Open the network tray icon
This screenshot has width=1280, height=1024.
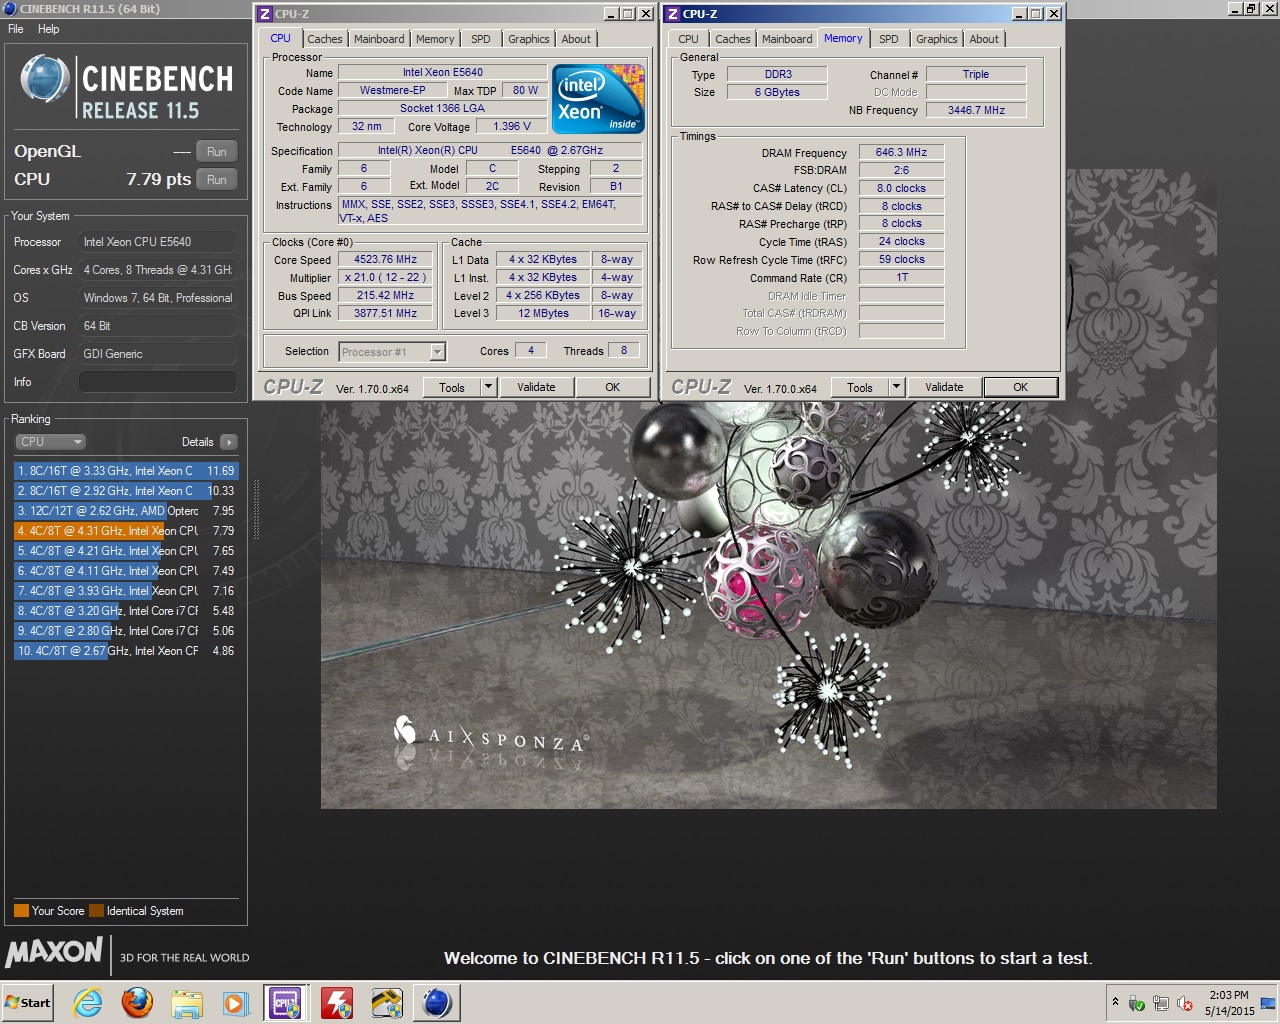tap(1161, 1003)
